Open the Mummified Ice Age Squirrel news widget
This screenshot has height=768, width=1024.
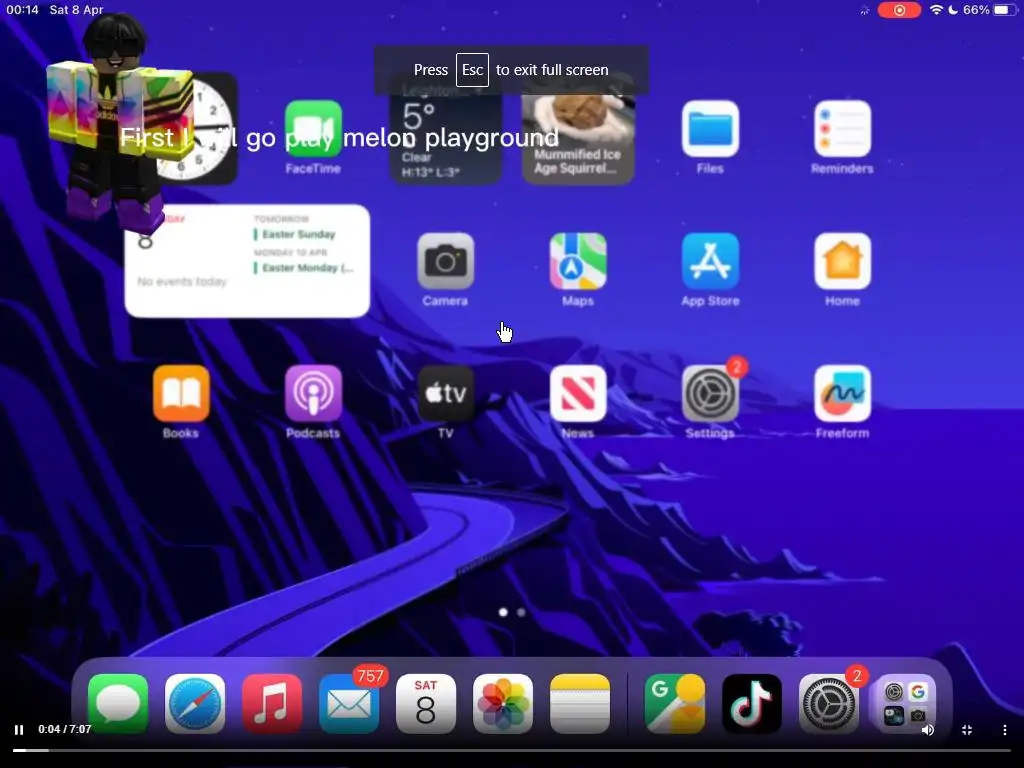(578, 131)
